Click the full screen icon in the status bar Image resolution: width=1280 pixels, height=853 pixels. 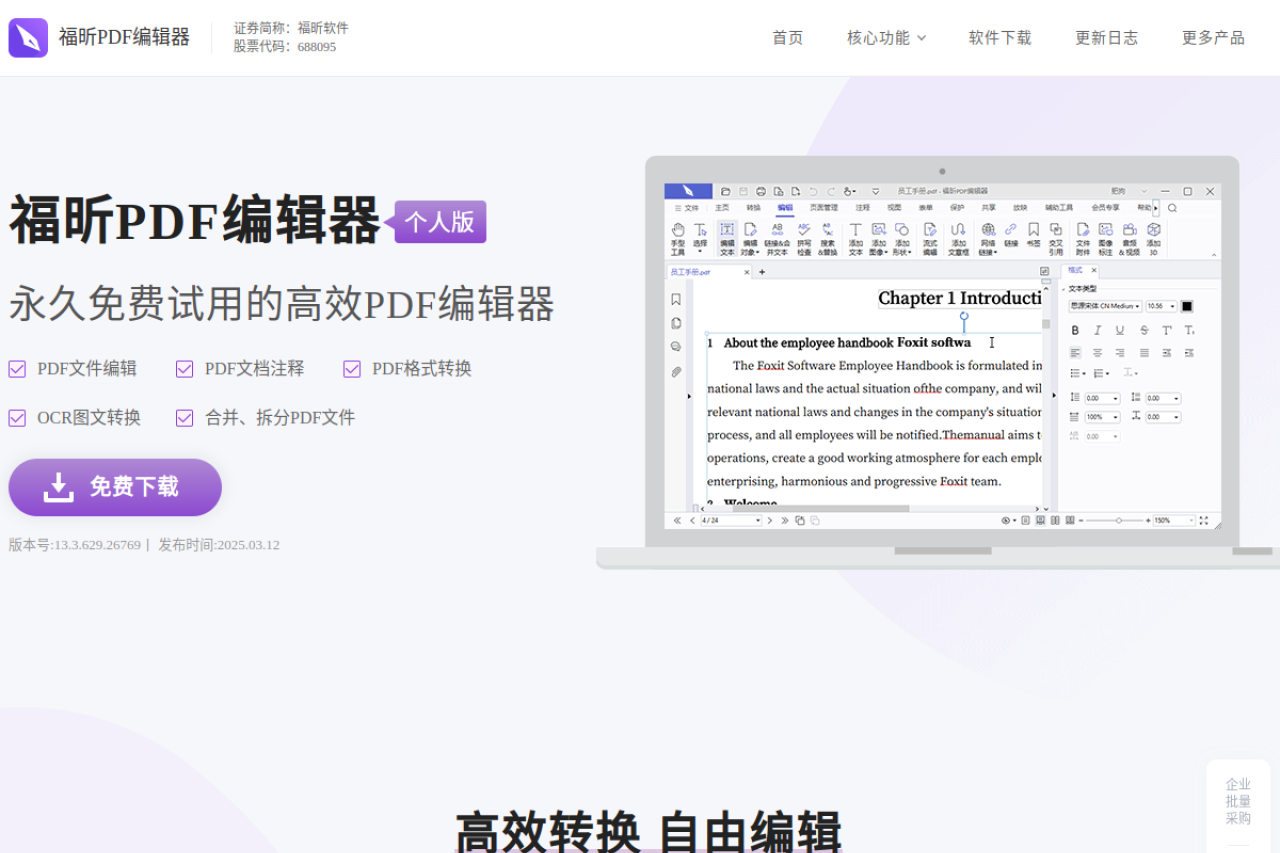click(x=1204, y=520)
